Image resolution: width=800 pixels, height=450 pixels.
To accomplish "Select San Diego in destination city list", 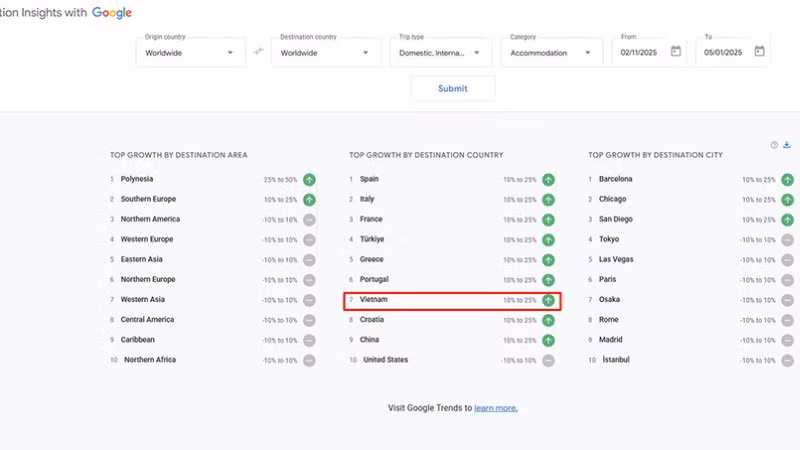I will tap(615, 220).
